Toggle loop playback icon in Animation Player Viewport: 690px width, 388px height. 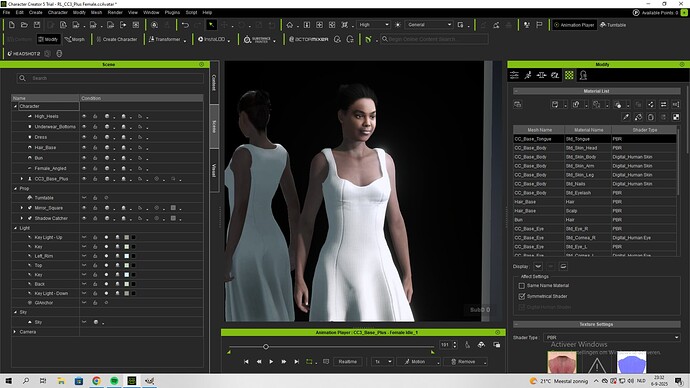point(309,362)
